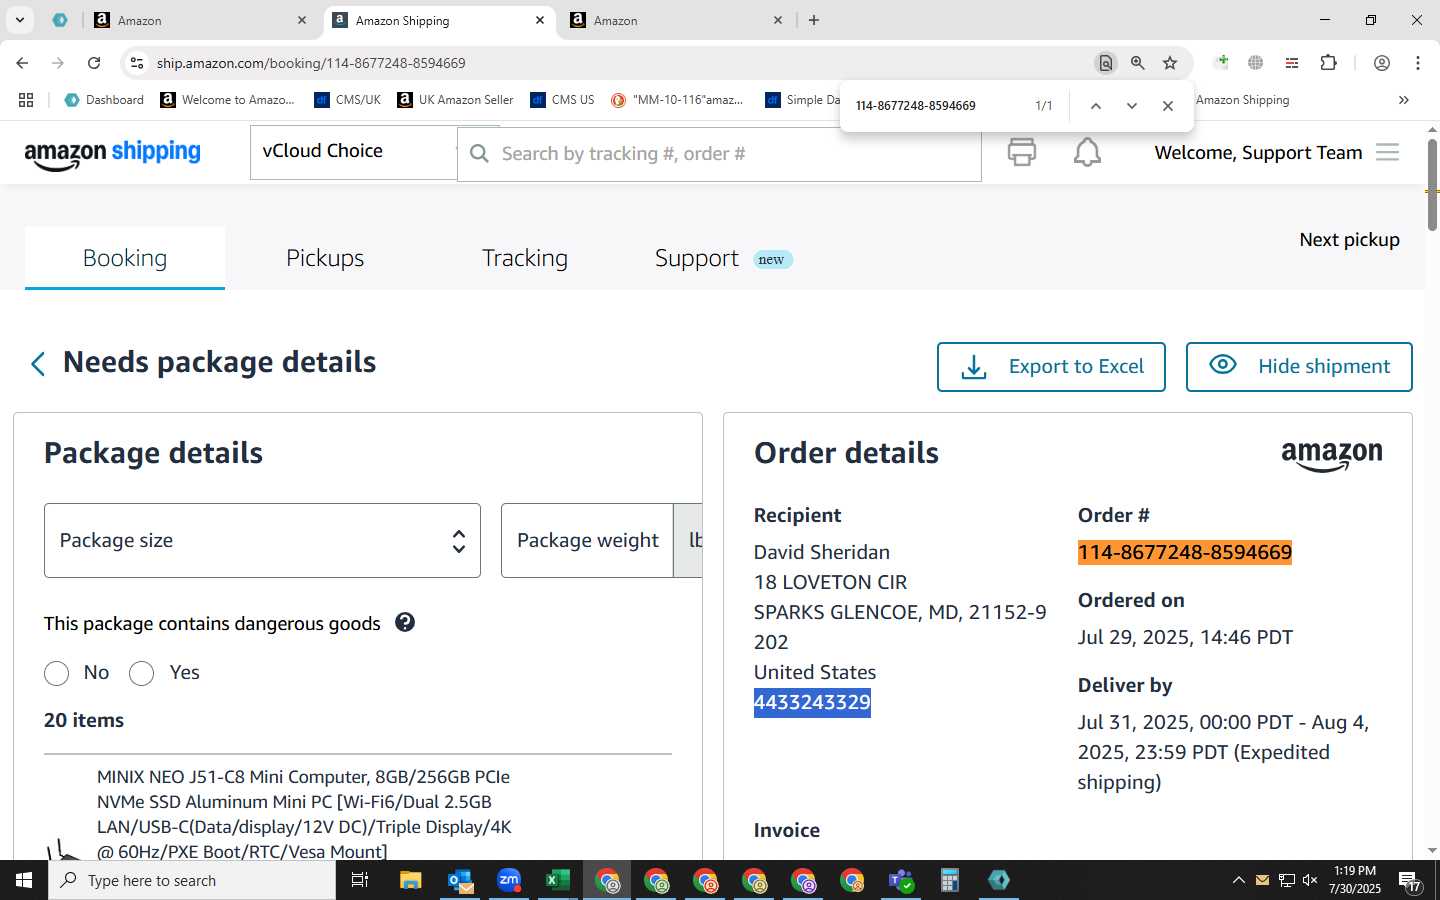Close the find-in-page bar
Screen dimensions: 1440x900
point(1168,106)
